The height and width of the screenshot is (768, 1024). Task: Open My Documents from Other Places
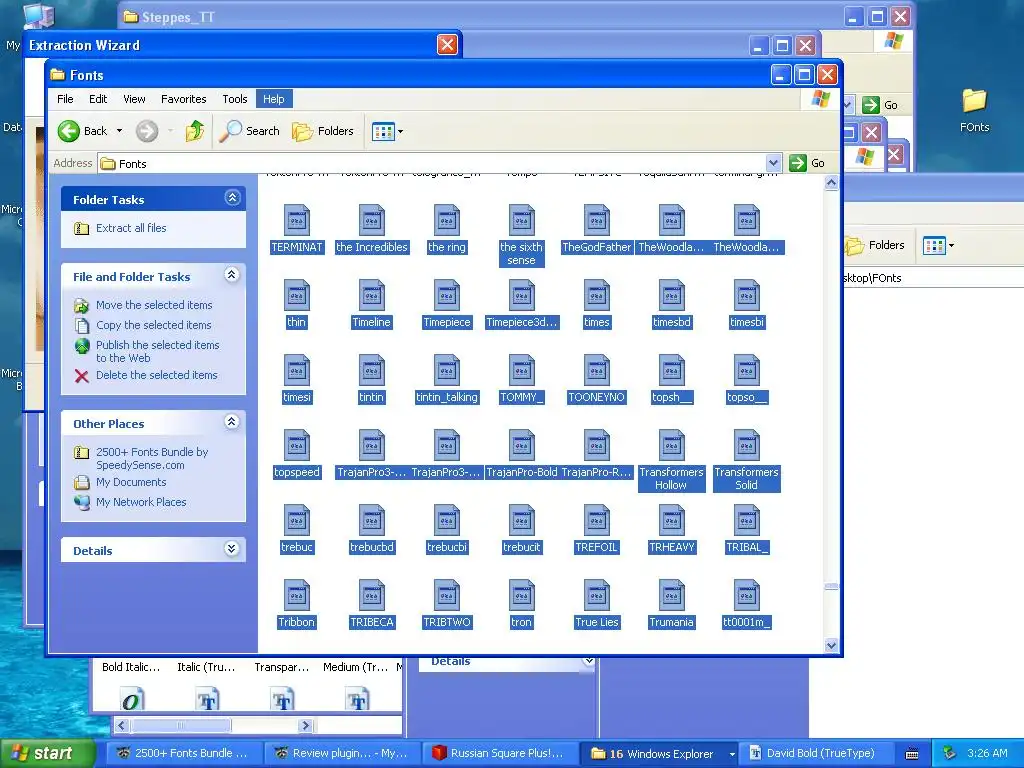[131, 482]
